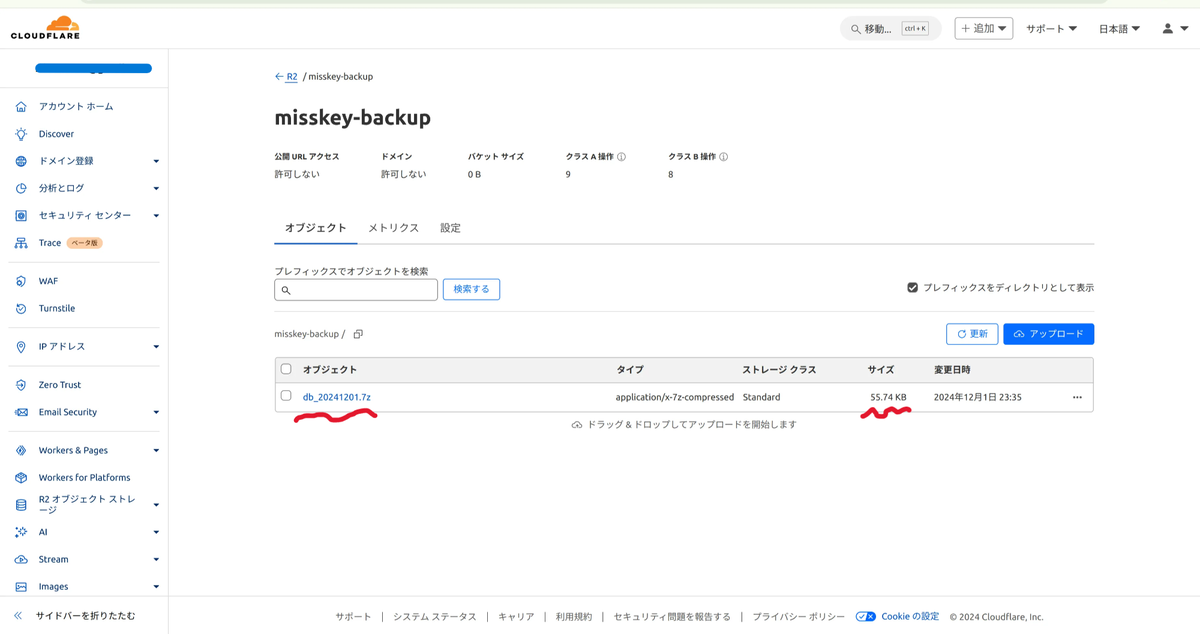Expand セキュリティ センター sidebar arrow
The image size is (1200, 634).
(x=156, y=215)
